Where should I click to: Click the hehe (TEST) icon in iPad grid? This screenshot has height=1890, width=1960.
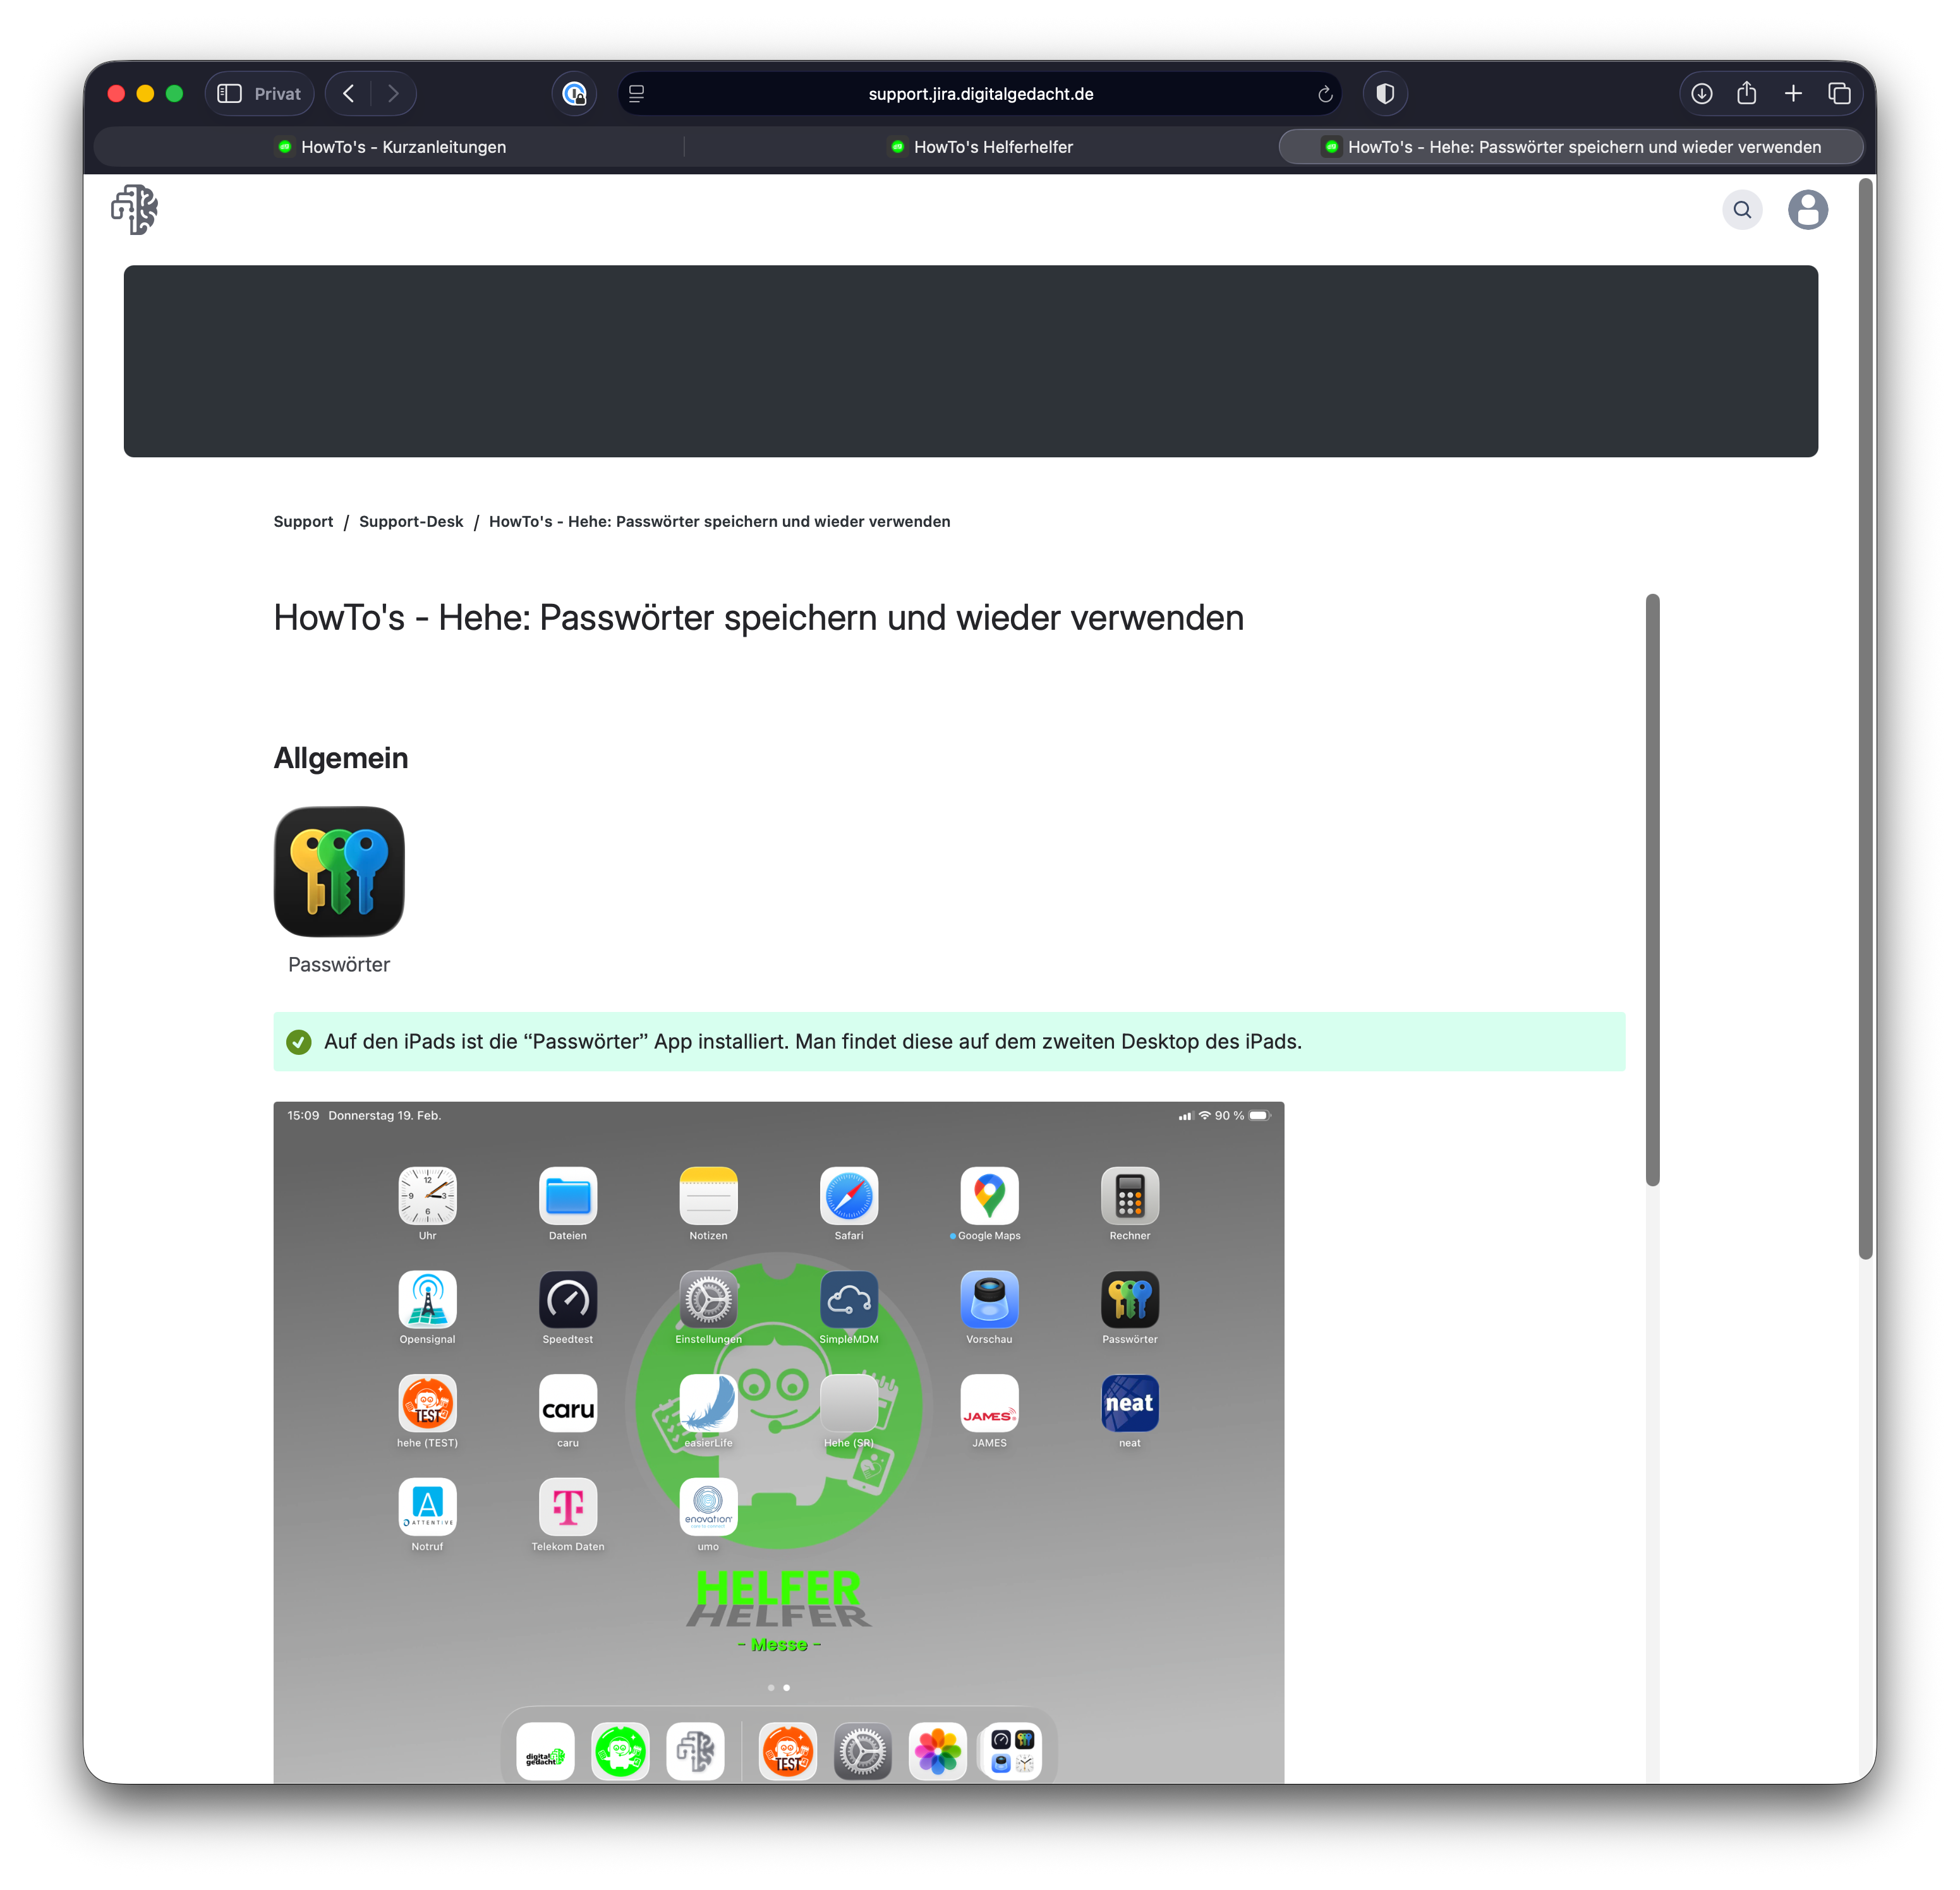point(428,1403)
